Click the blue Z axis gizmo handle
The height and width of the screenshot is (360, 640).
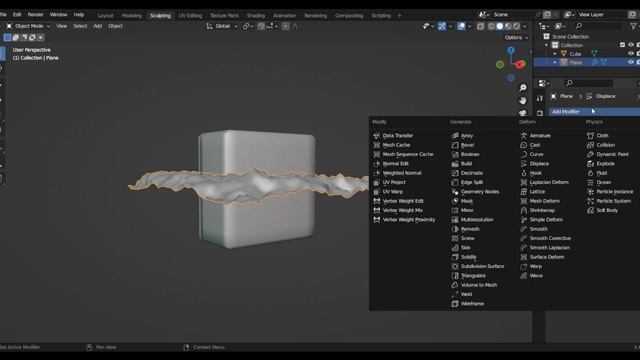coord(511,50)
